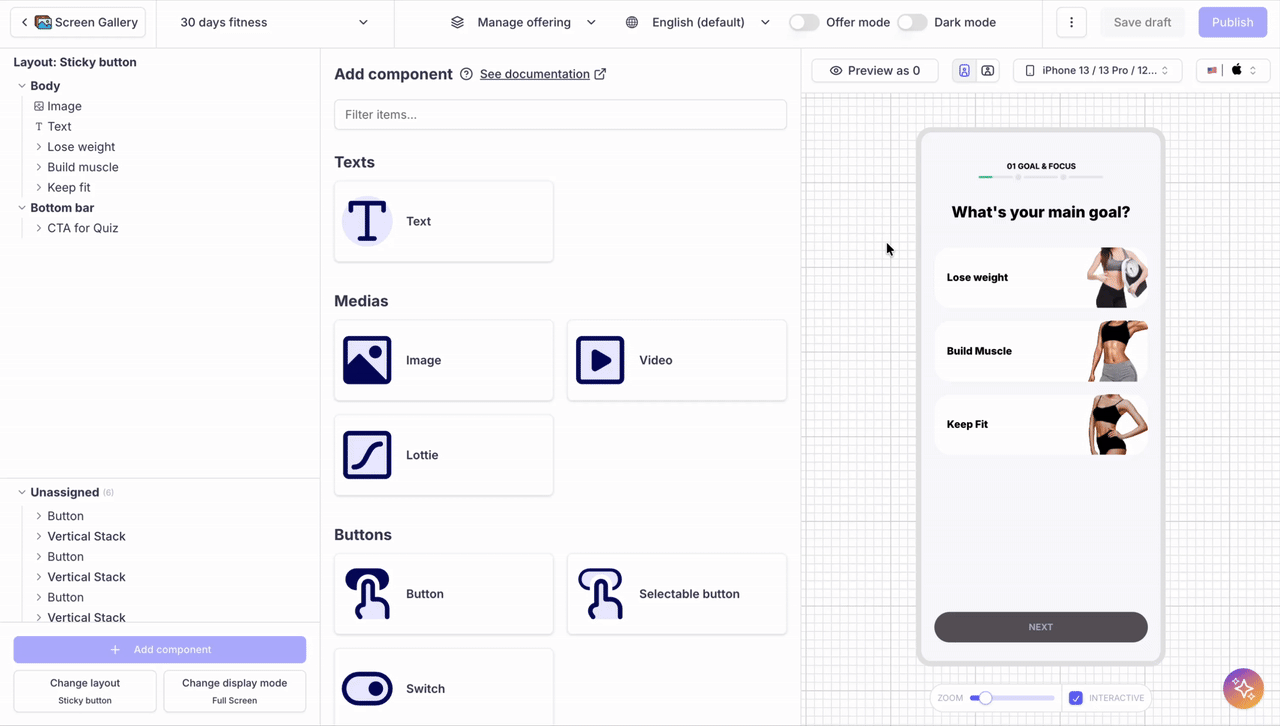This screenshot has width=1280, height=726.
Task: Click the progress bar in phone preview
Action: (x=1041, y=177)
